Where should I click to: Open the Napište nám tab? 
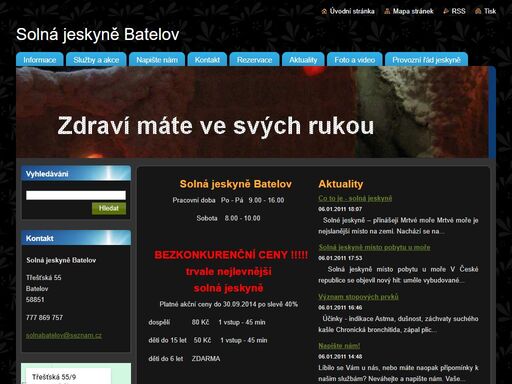pos(157,60)
